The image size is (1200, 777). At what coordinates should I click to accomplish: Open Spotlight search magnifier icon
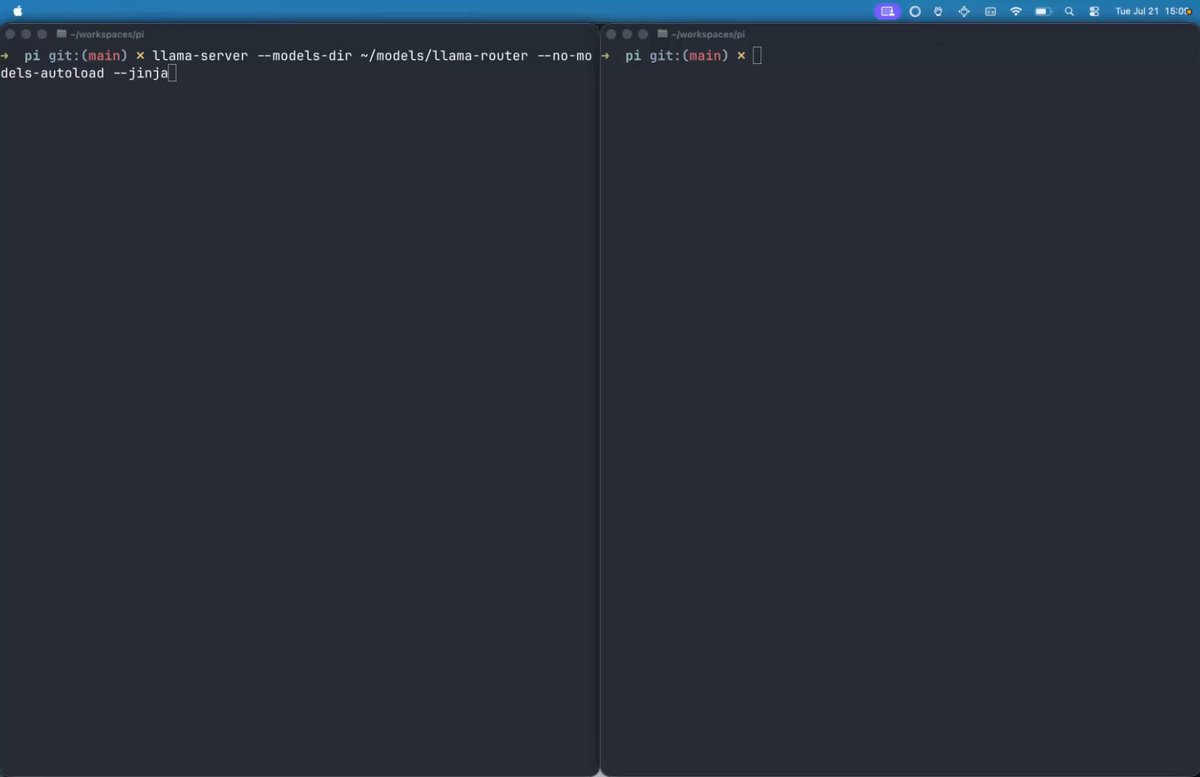(x=1069, y=11)
